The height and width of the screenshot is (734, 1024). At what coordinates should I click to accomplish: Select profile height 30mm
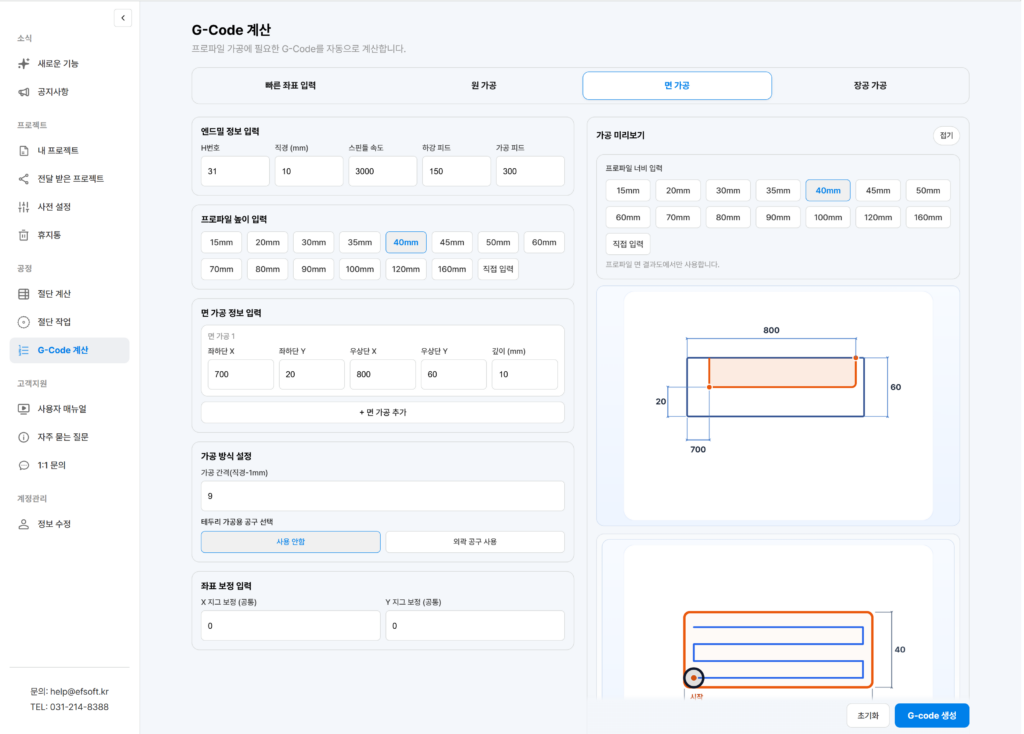point(313,242)
